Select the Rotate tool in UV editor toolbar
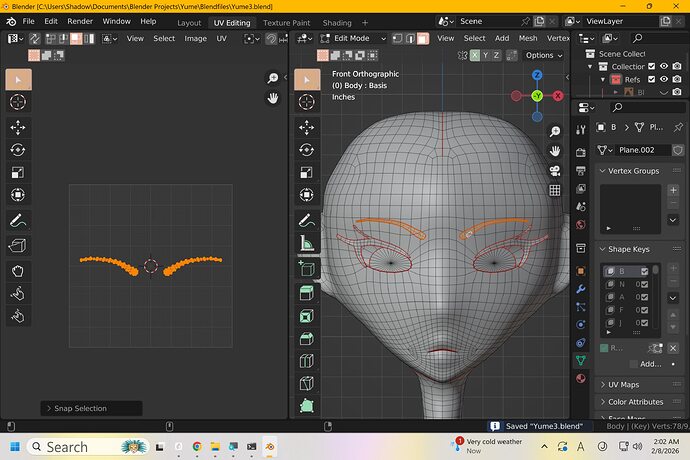Screen dimensions: 690x460 coord(18,150)
